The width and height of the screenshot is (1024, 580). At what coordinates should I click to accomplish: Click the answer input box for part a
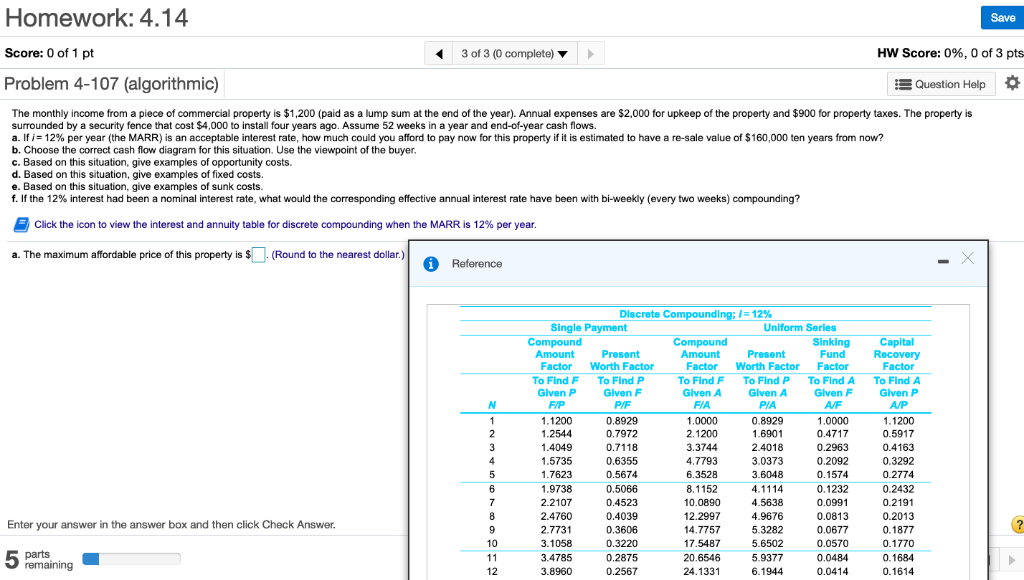261,254
